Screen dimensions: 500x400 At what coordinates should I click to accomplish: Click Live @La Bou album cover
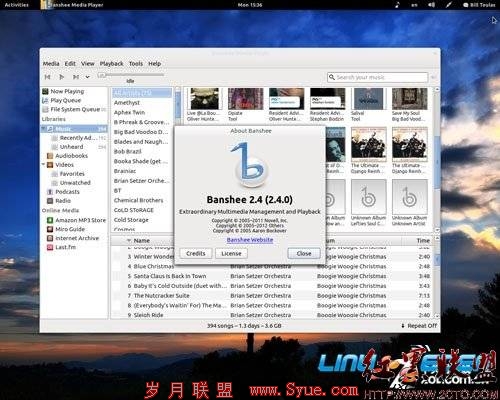pyautogui.click(x=204, y=99)
